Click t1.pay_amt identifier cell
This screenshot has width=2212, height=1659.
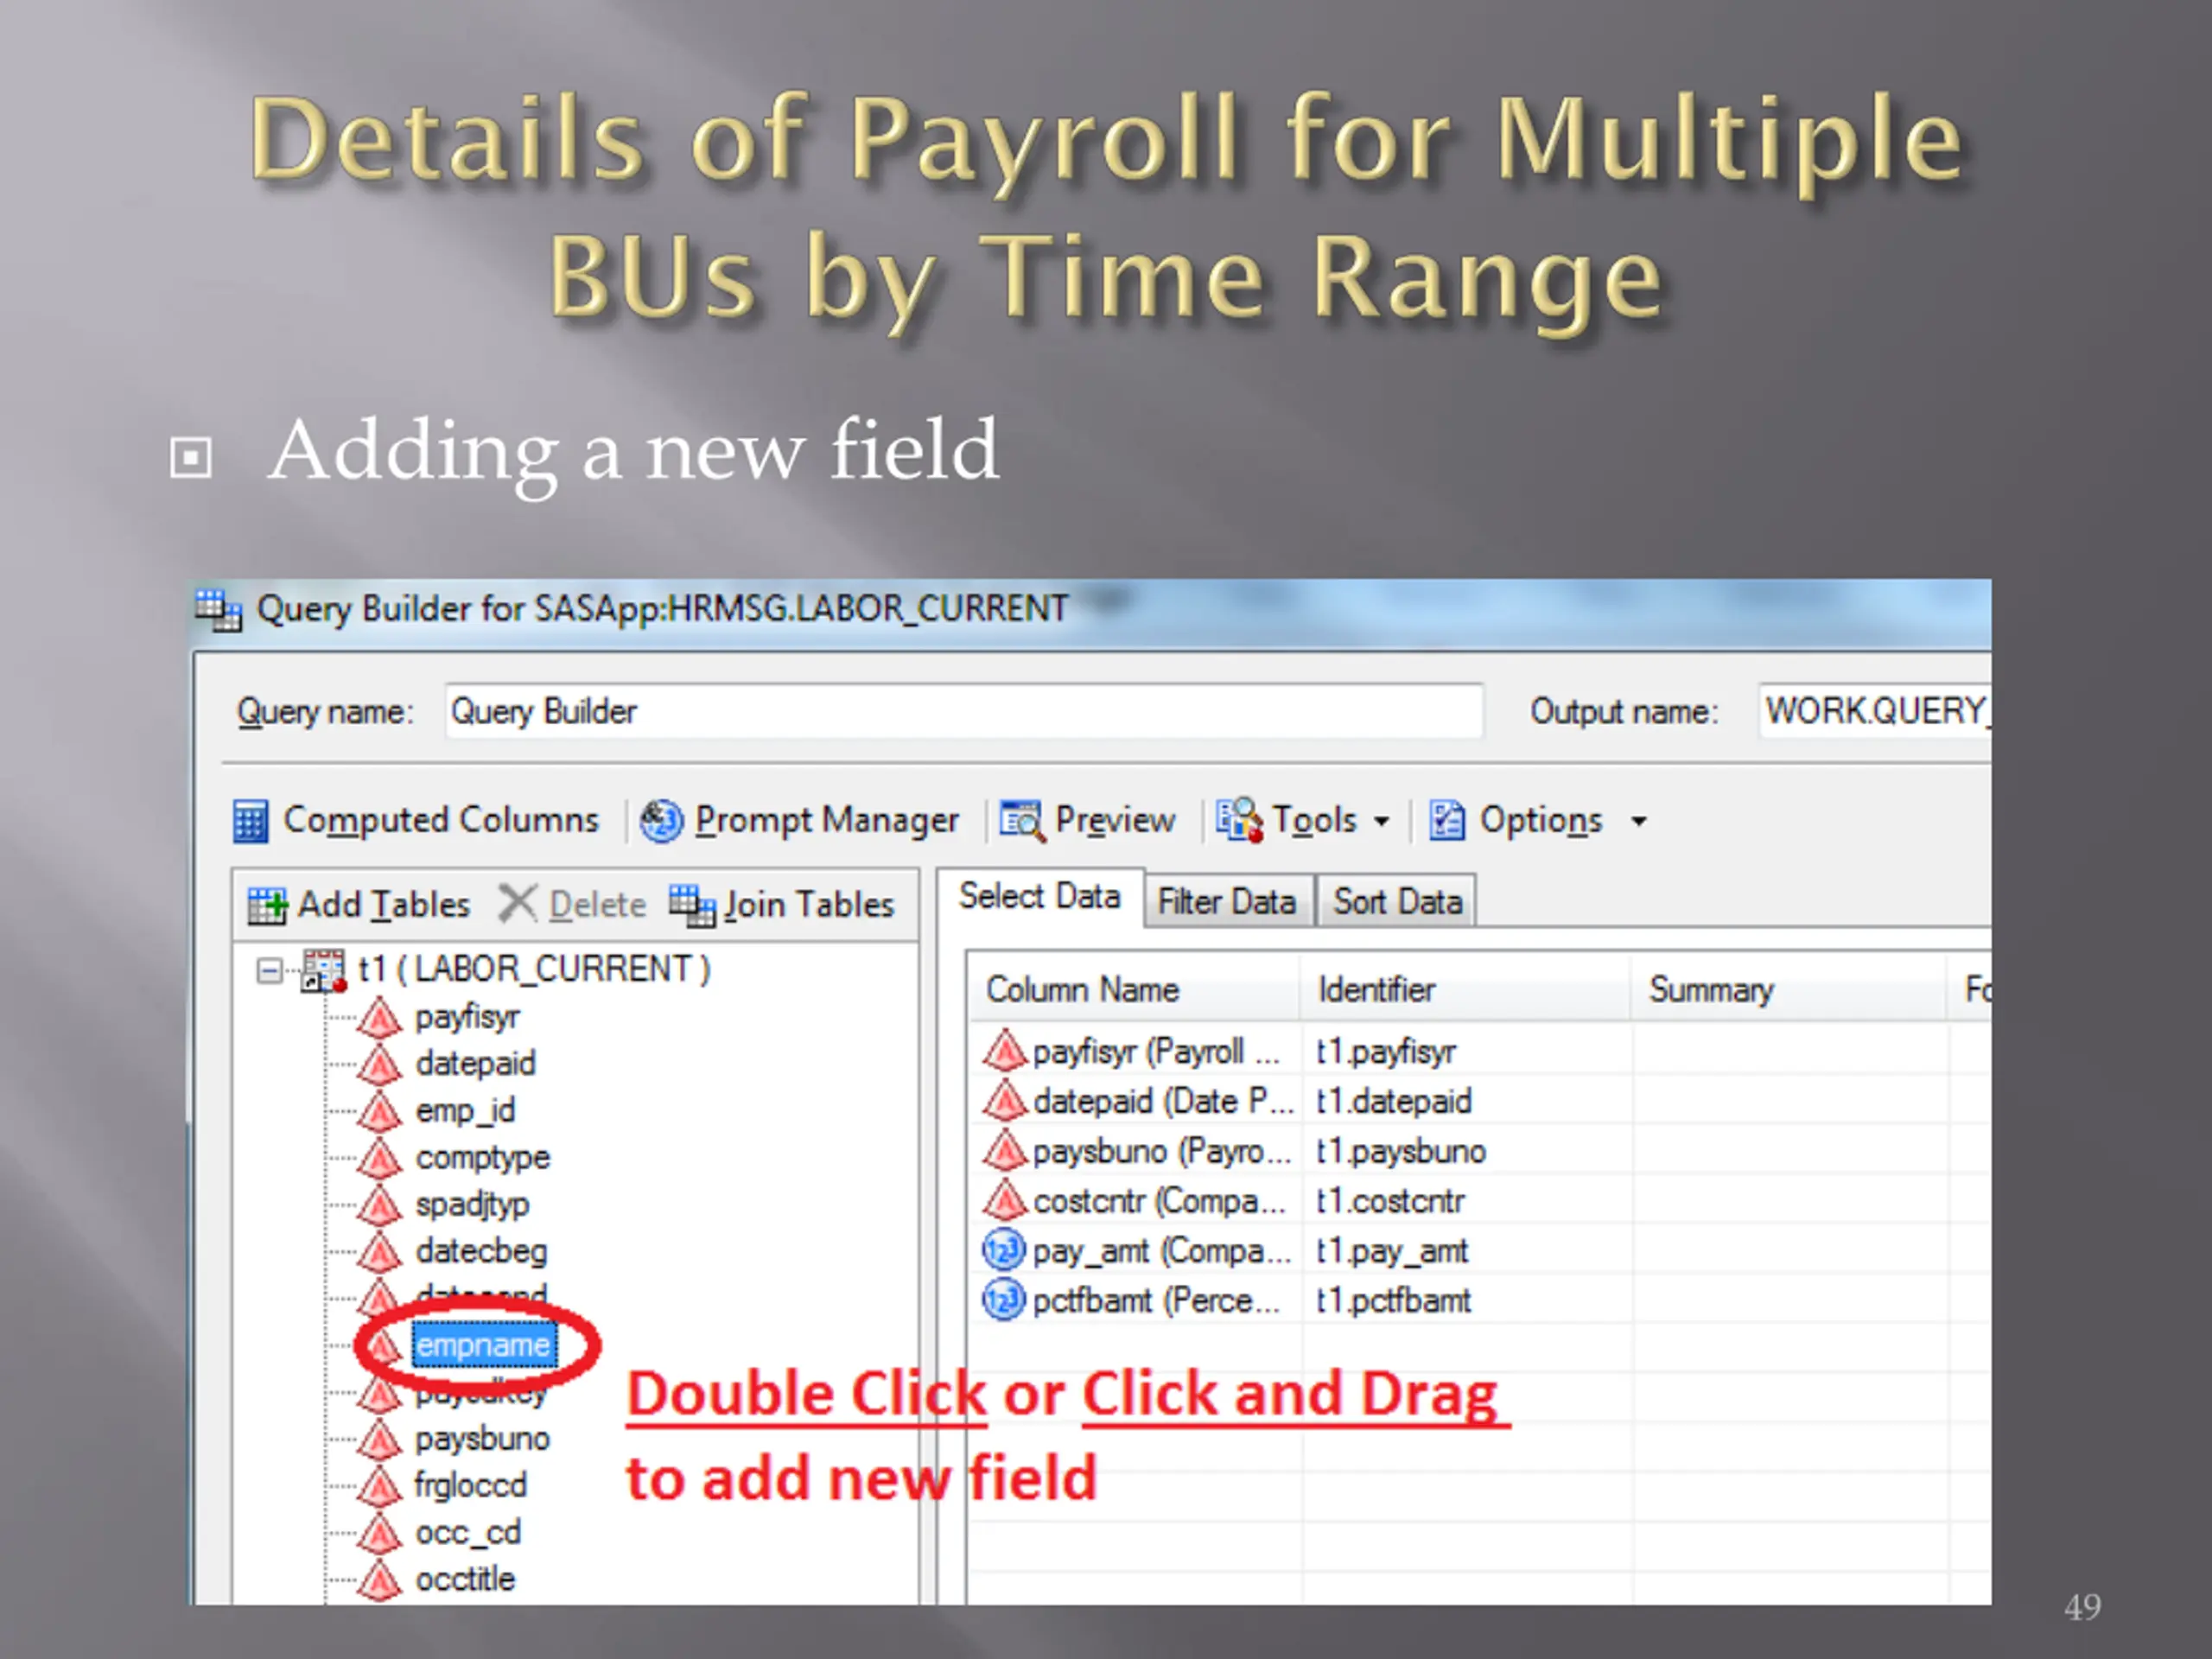(x=1391, y=1251)
